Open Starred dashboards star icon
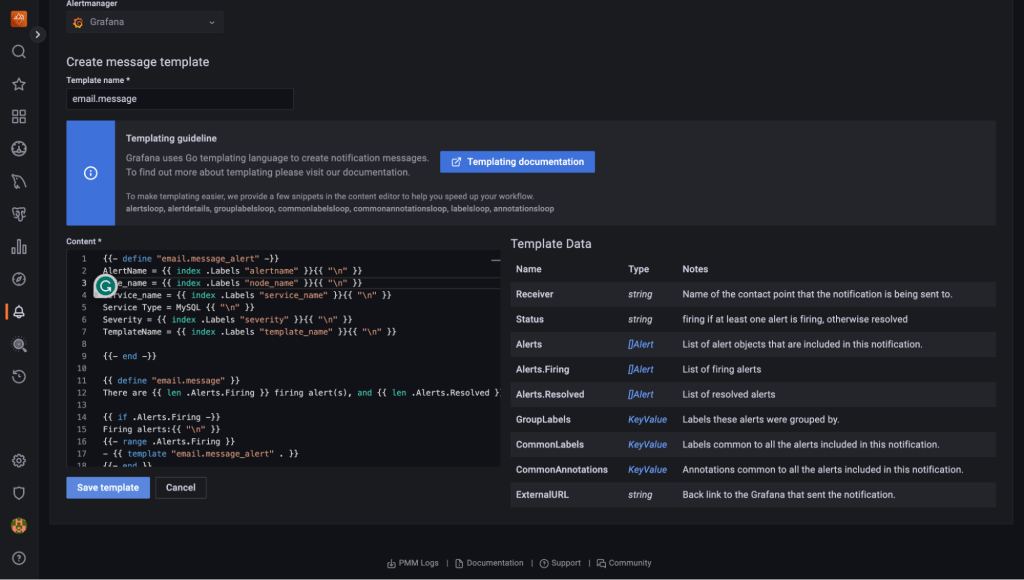The image size is (1024, 580). [19, 84]
